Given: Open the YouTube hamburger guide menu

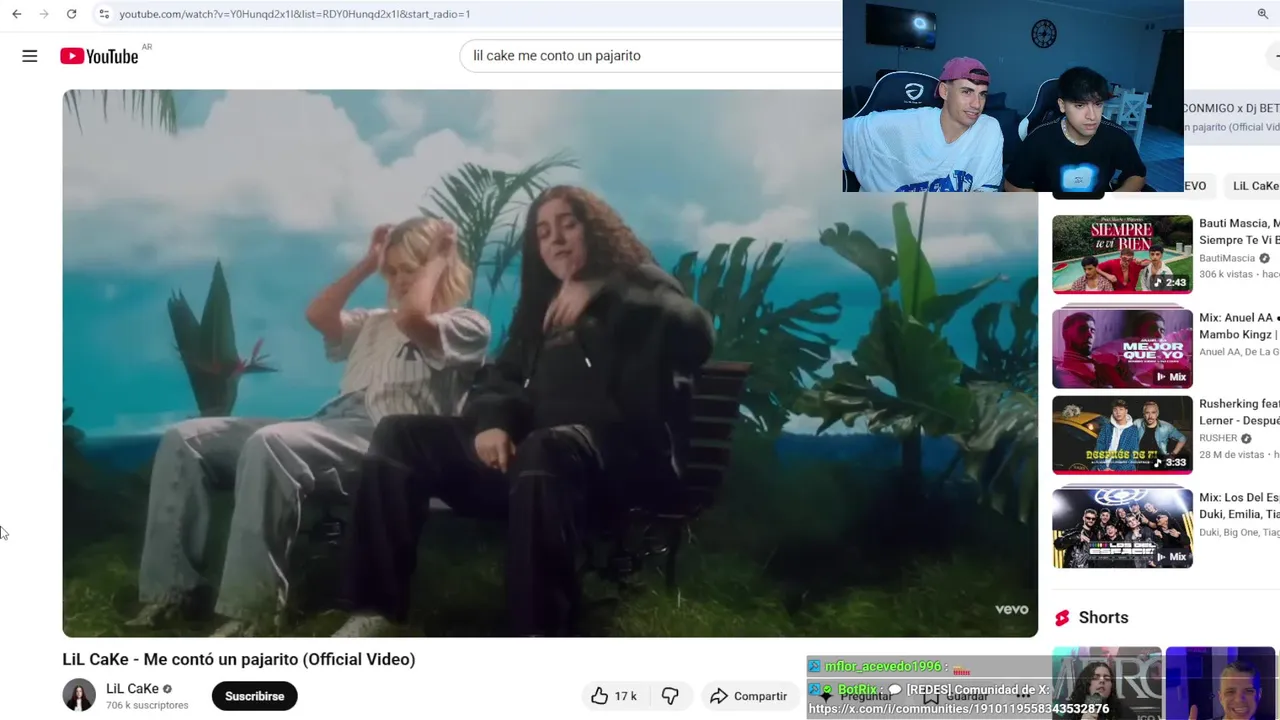Looking at the screenshot, I should [30, 56].
